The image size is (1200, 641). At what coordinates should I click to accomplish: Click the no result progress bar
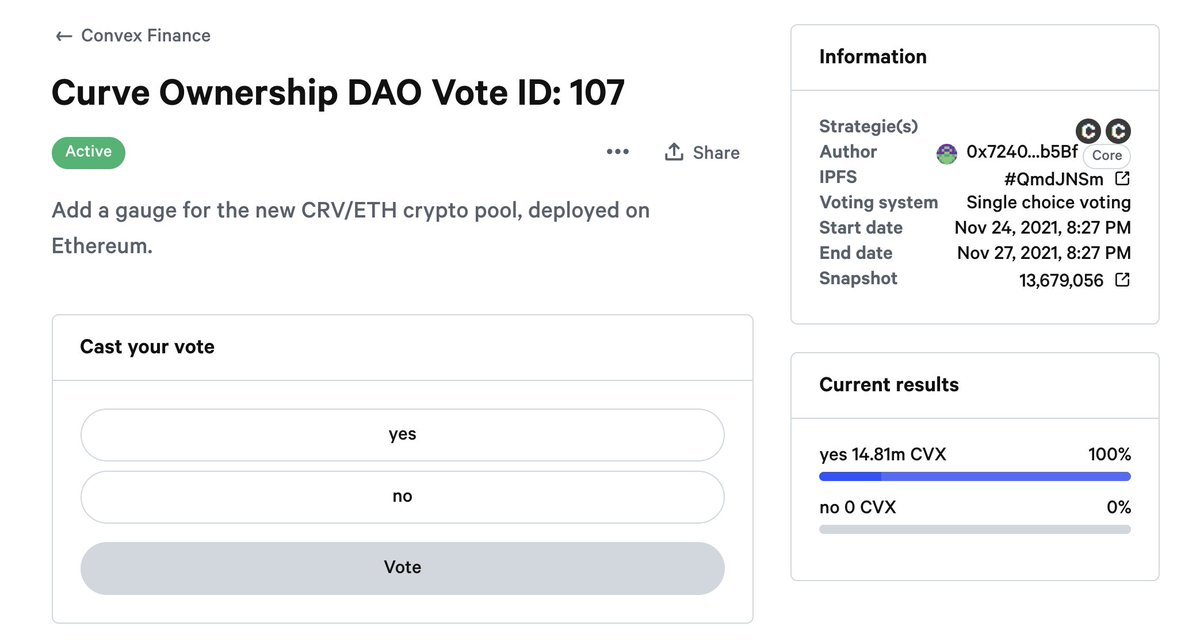974,529
